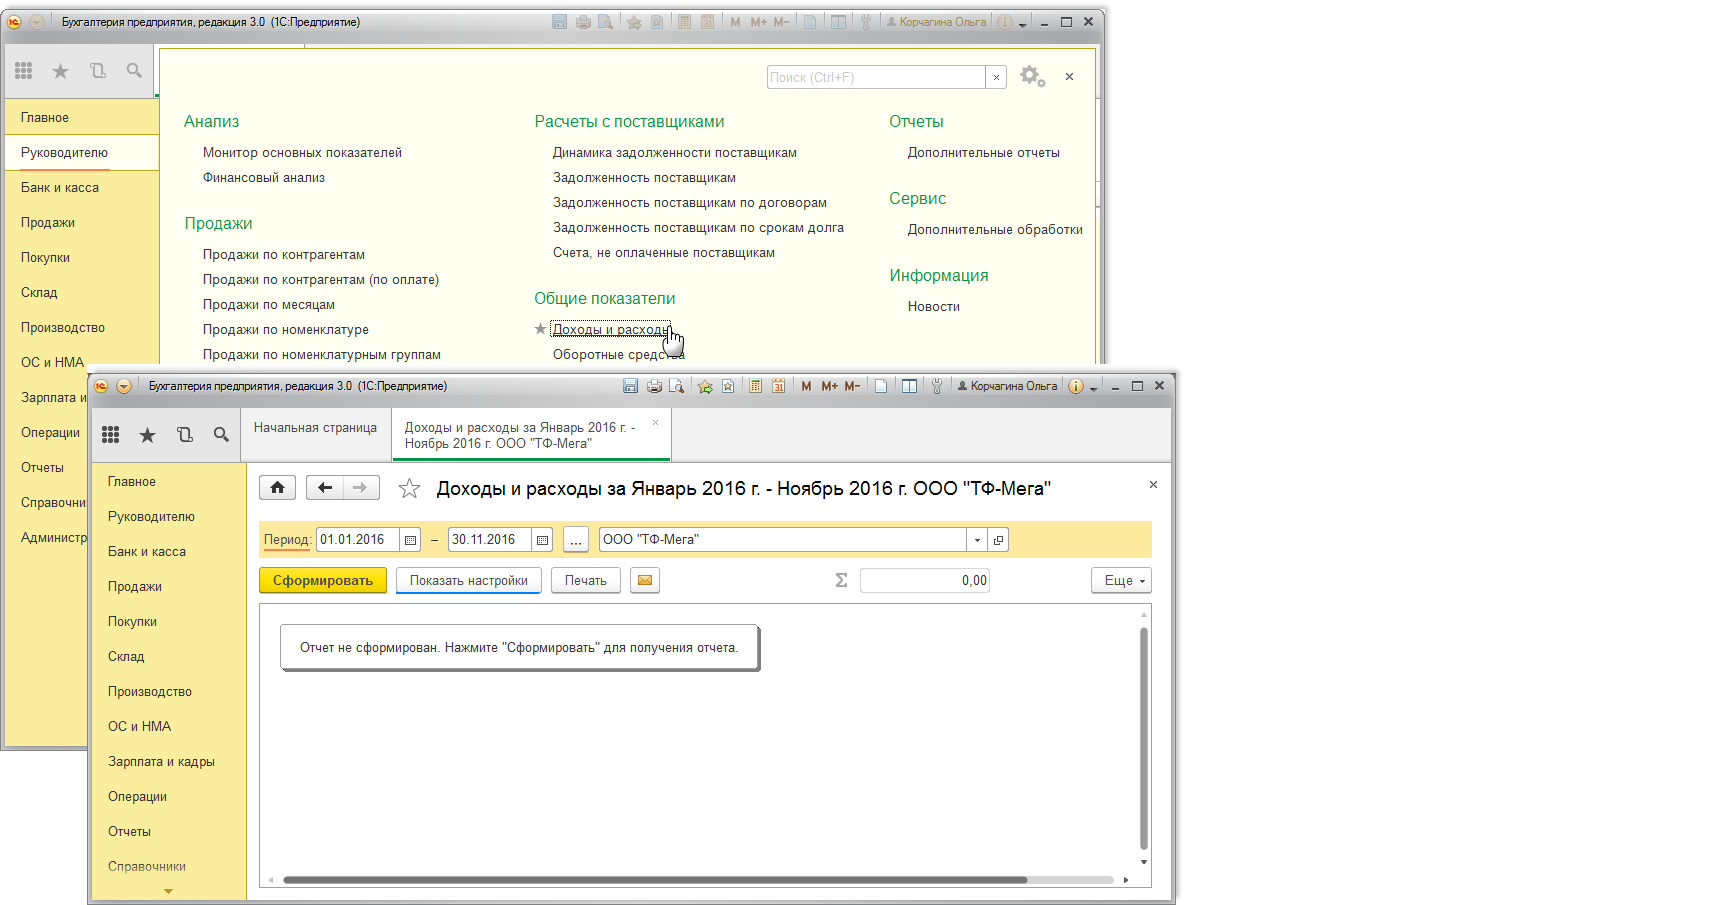Click Показать настройки button

pyautogui.click(x=469, y=580)
